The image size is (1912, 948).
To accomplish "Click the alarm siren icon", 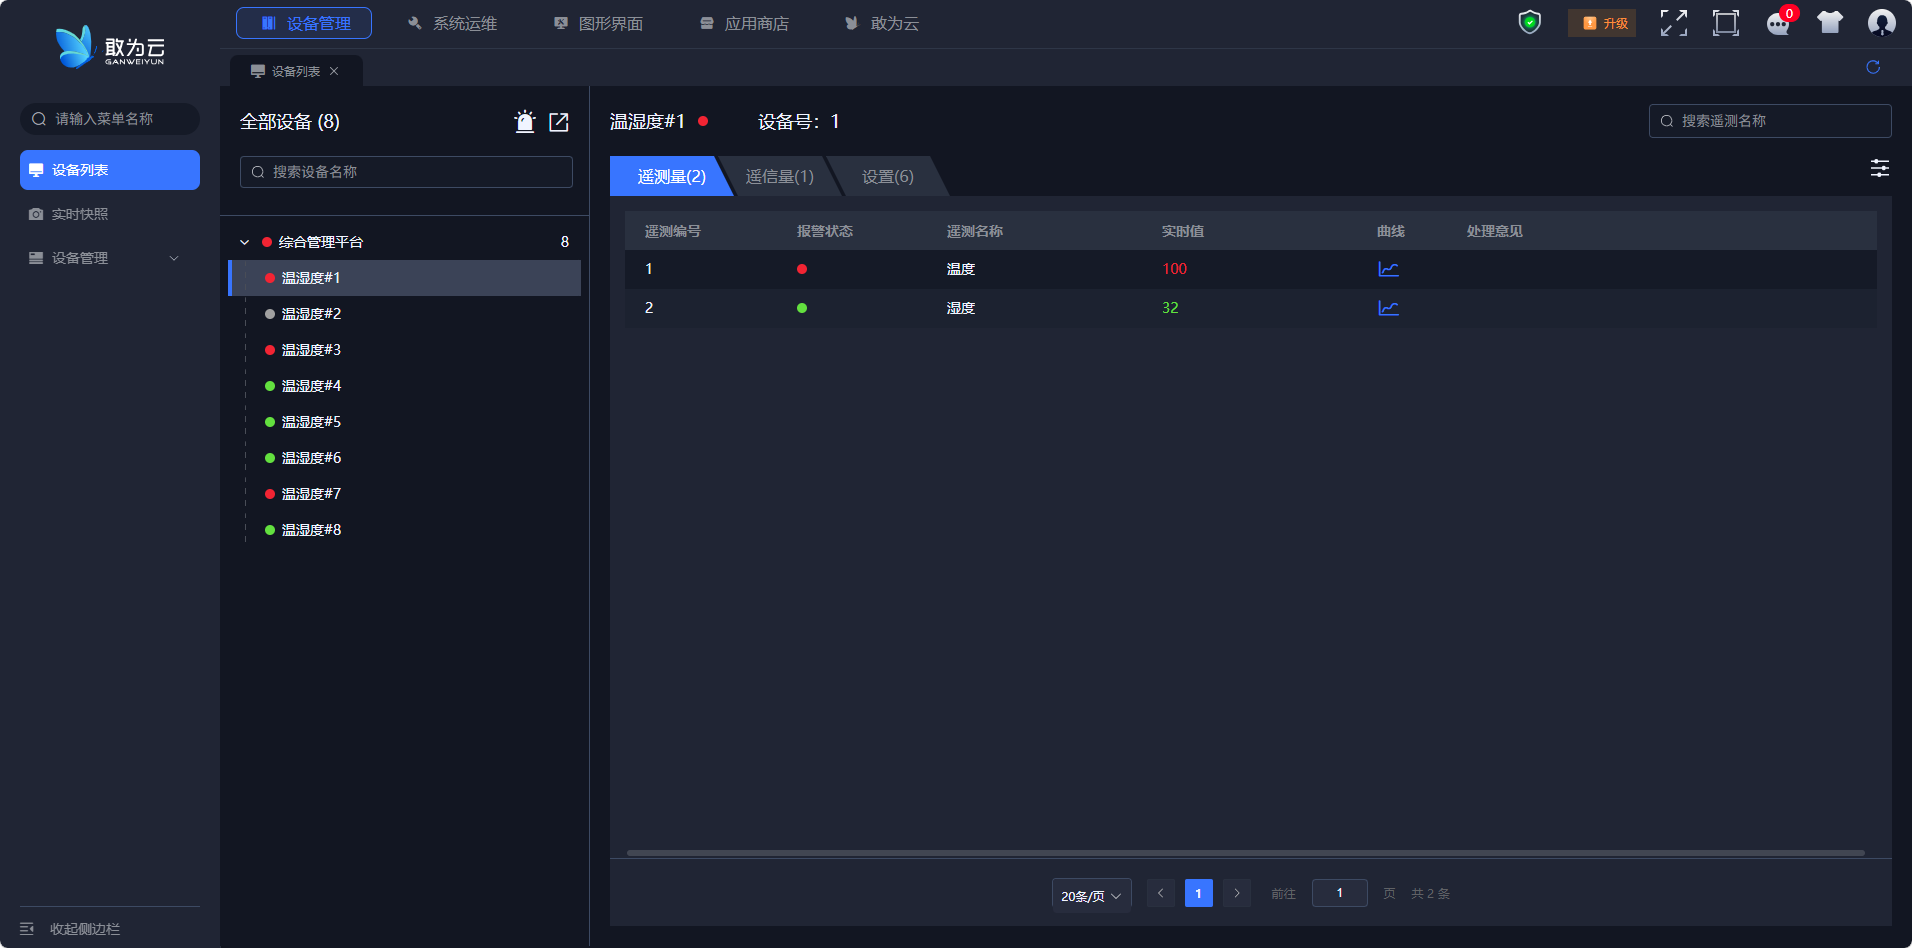I will 525,122.
